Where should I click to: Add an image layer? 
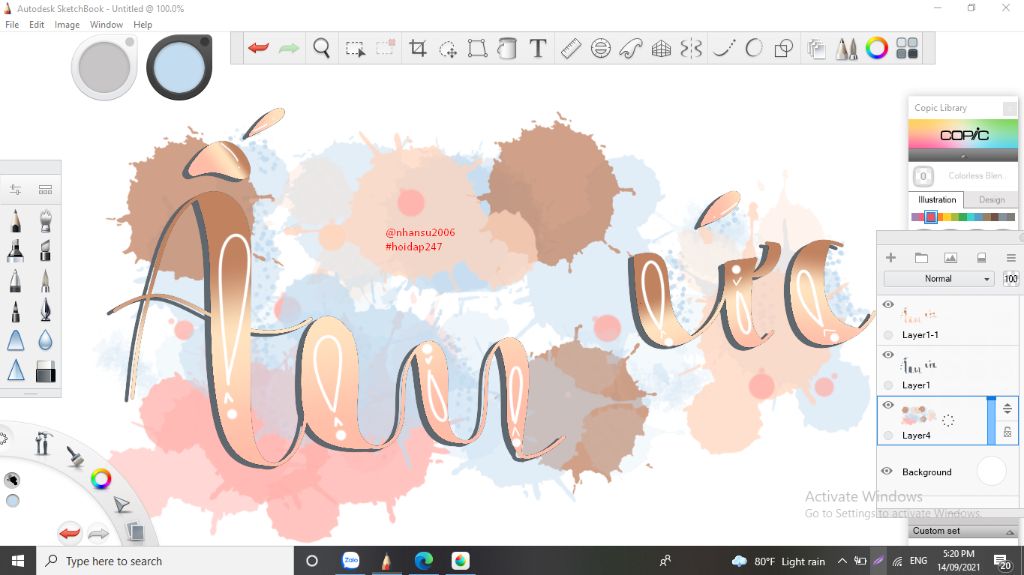coord(950,257)
